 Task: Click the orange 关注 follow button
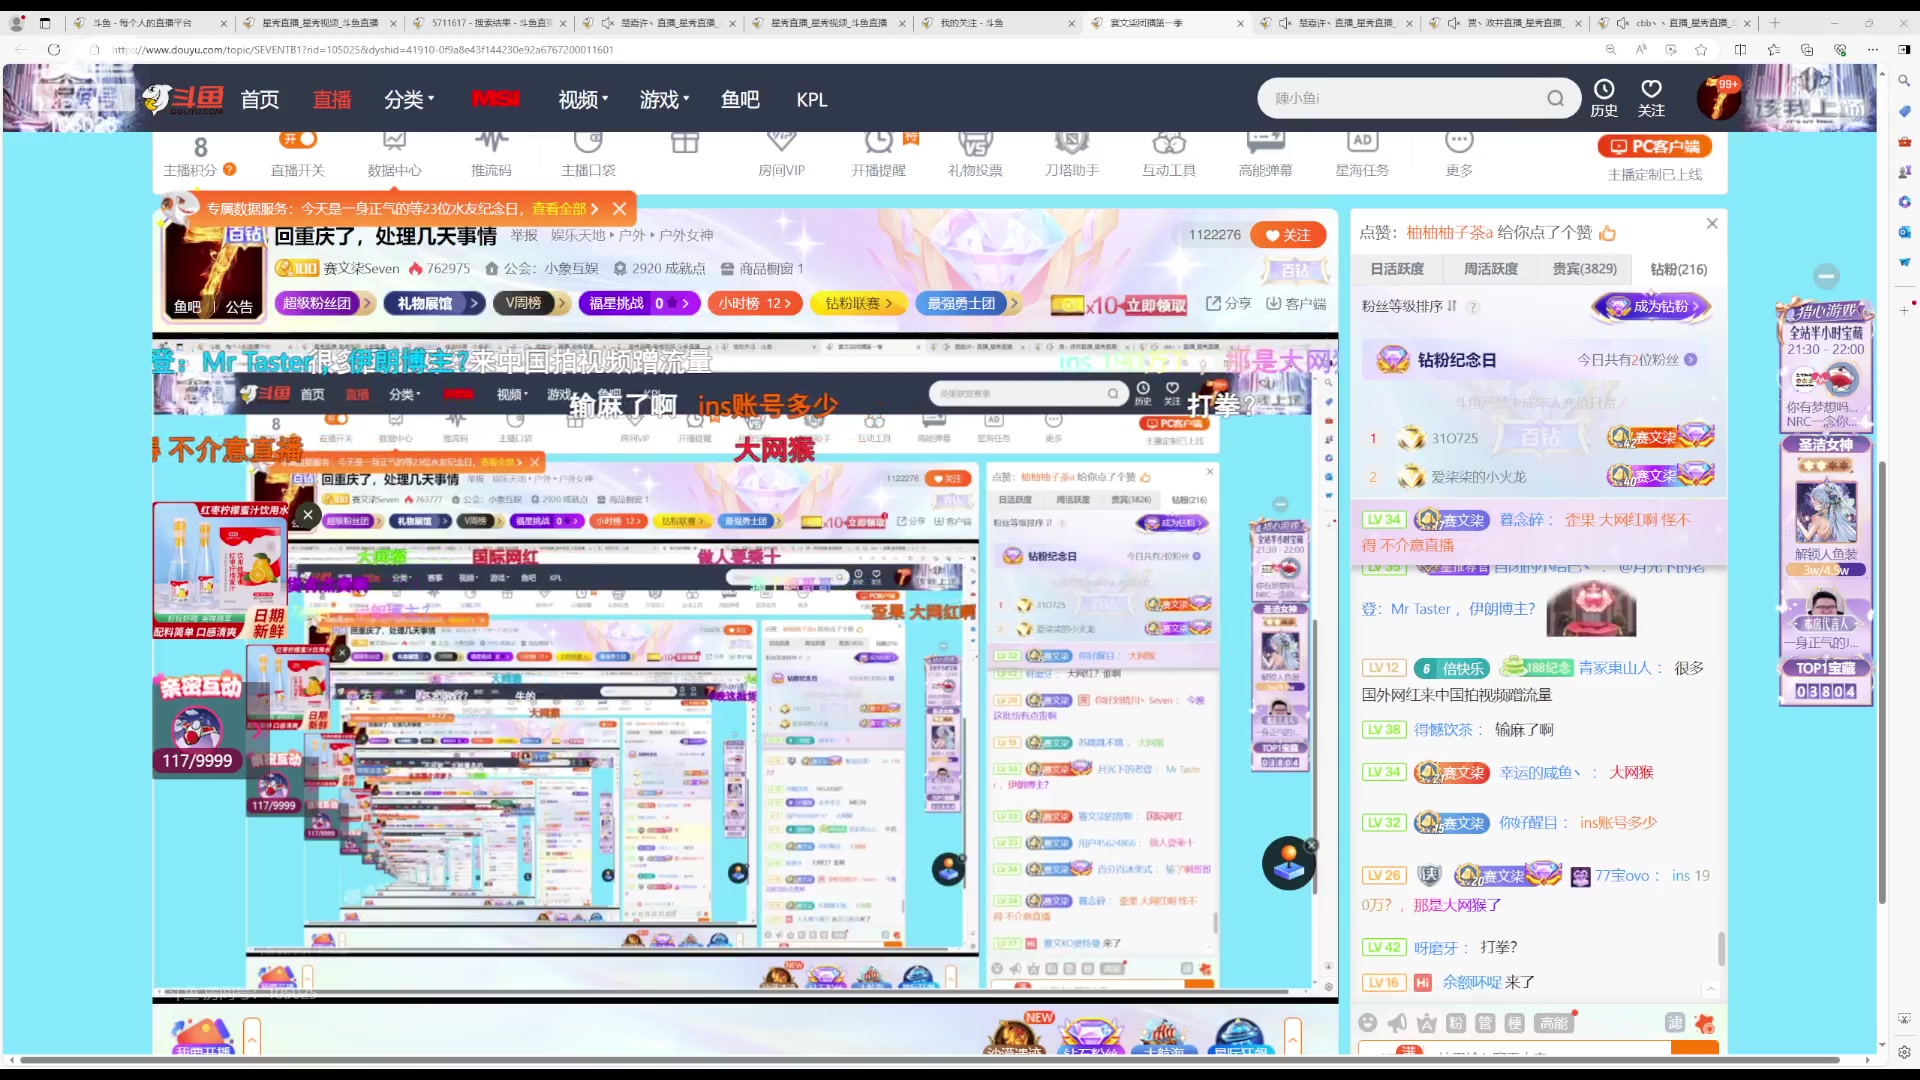coord(1288,235)
